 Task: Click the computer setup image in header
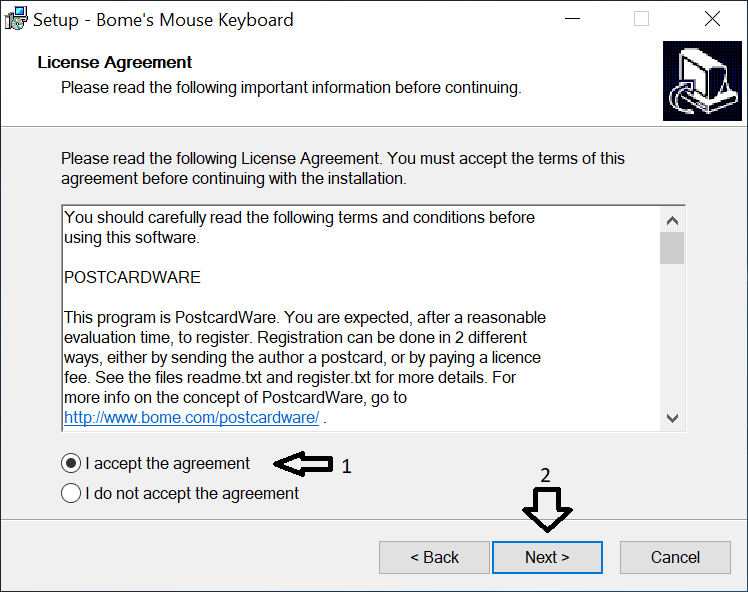(x=702, y=81)
